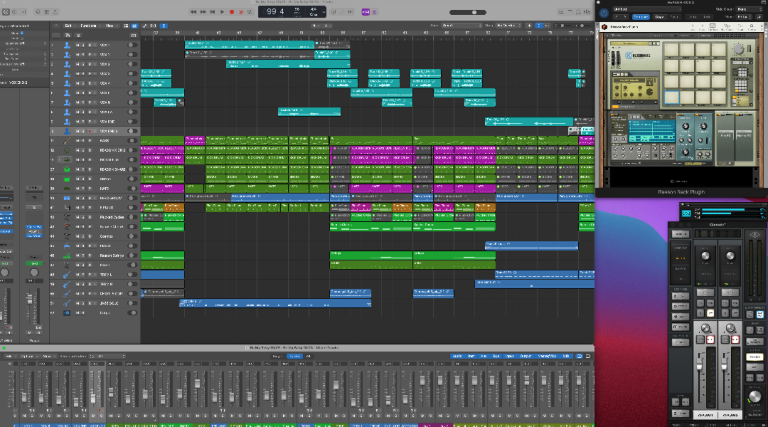This screenshot has height=427, width=768.
Task: Open the Edit menu in the Tracks area
Action: [68, 25]
